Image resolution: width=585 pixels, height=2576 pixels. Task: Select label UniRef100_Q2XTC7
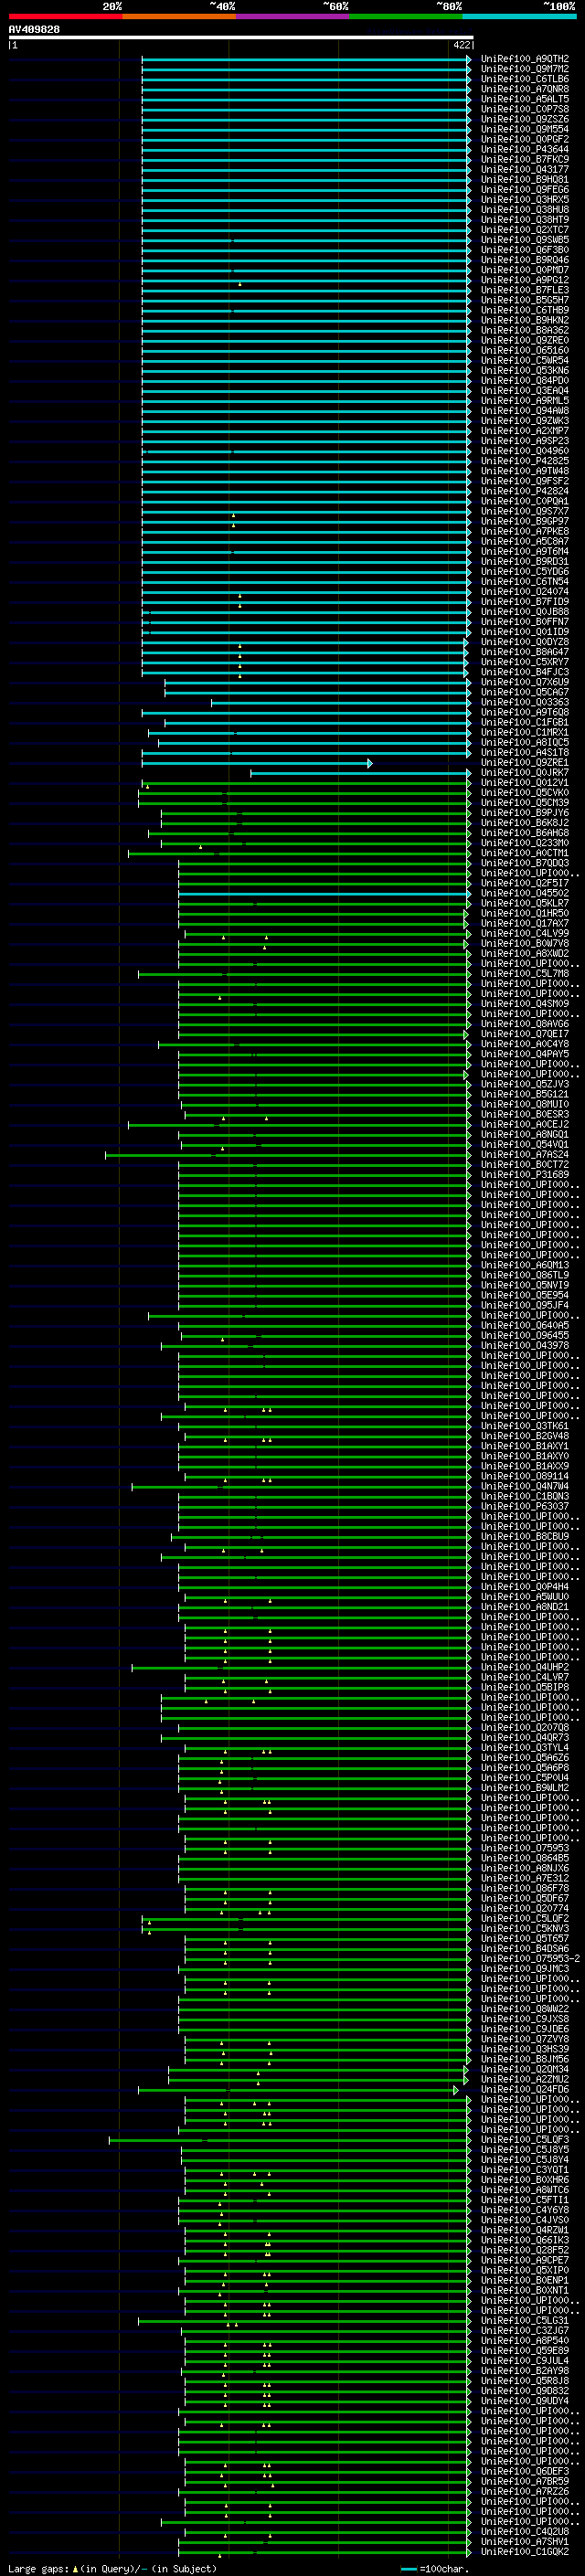[x=525, y=230]
